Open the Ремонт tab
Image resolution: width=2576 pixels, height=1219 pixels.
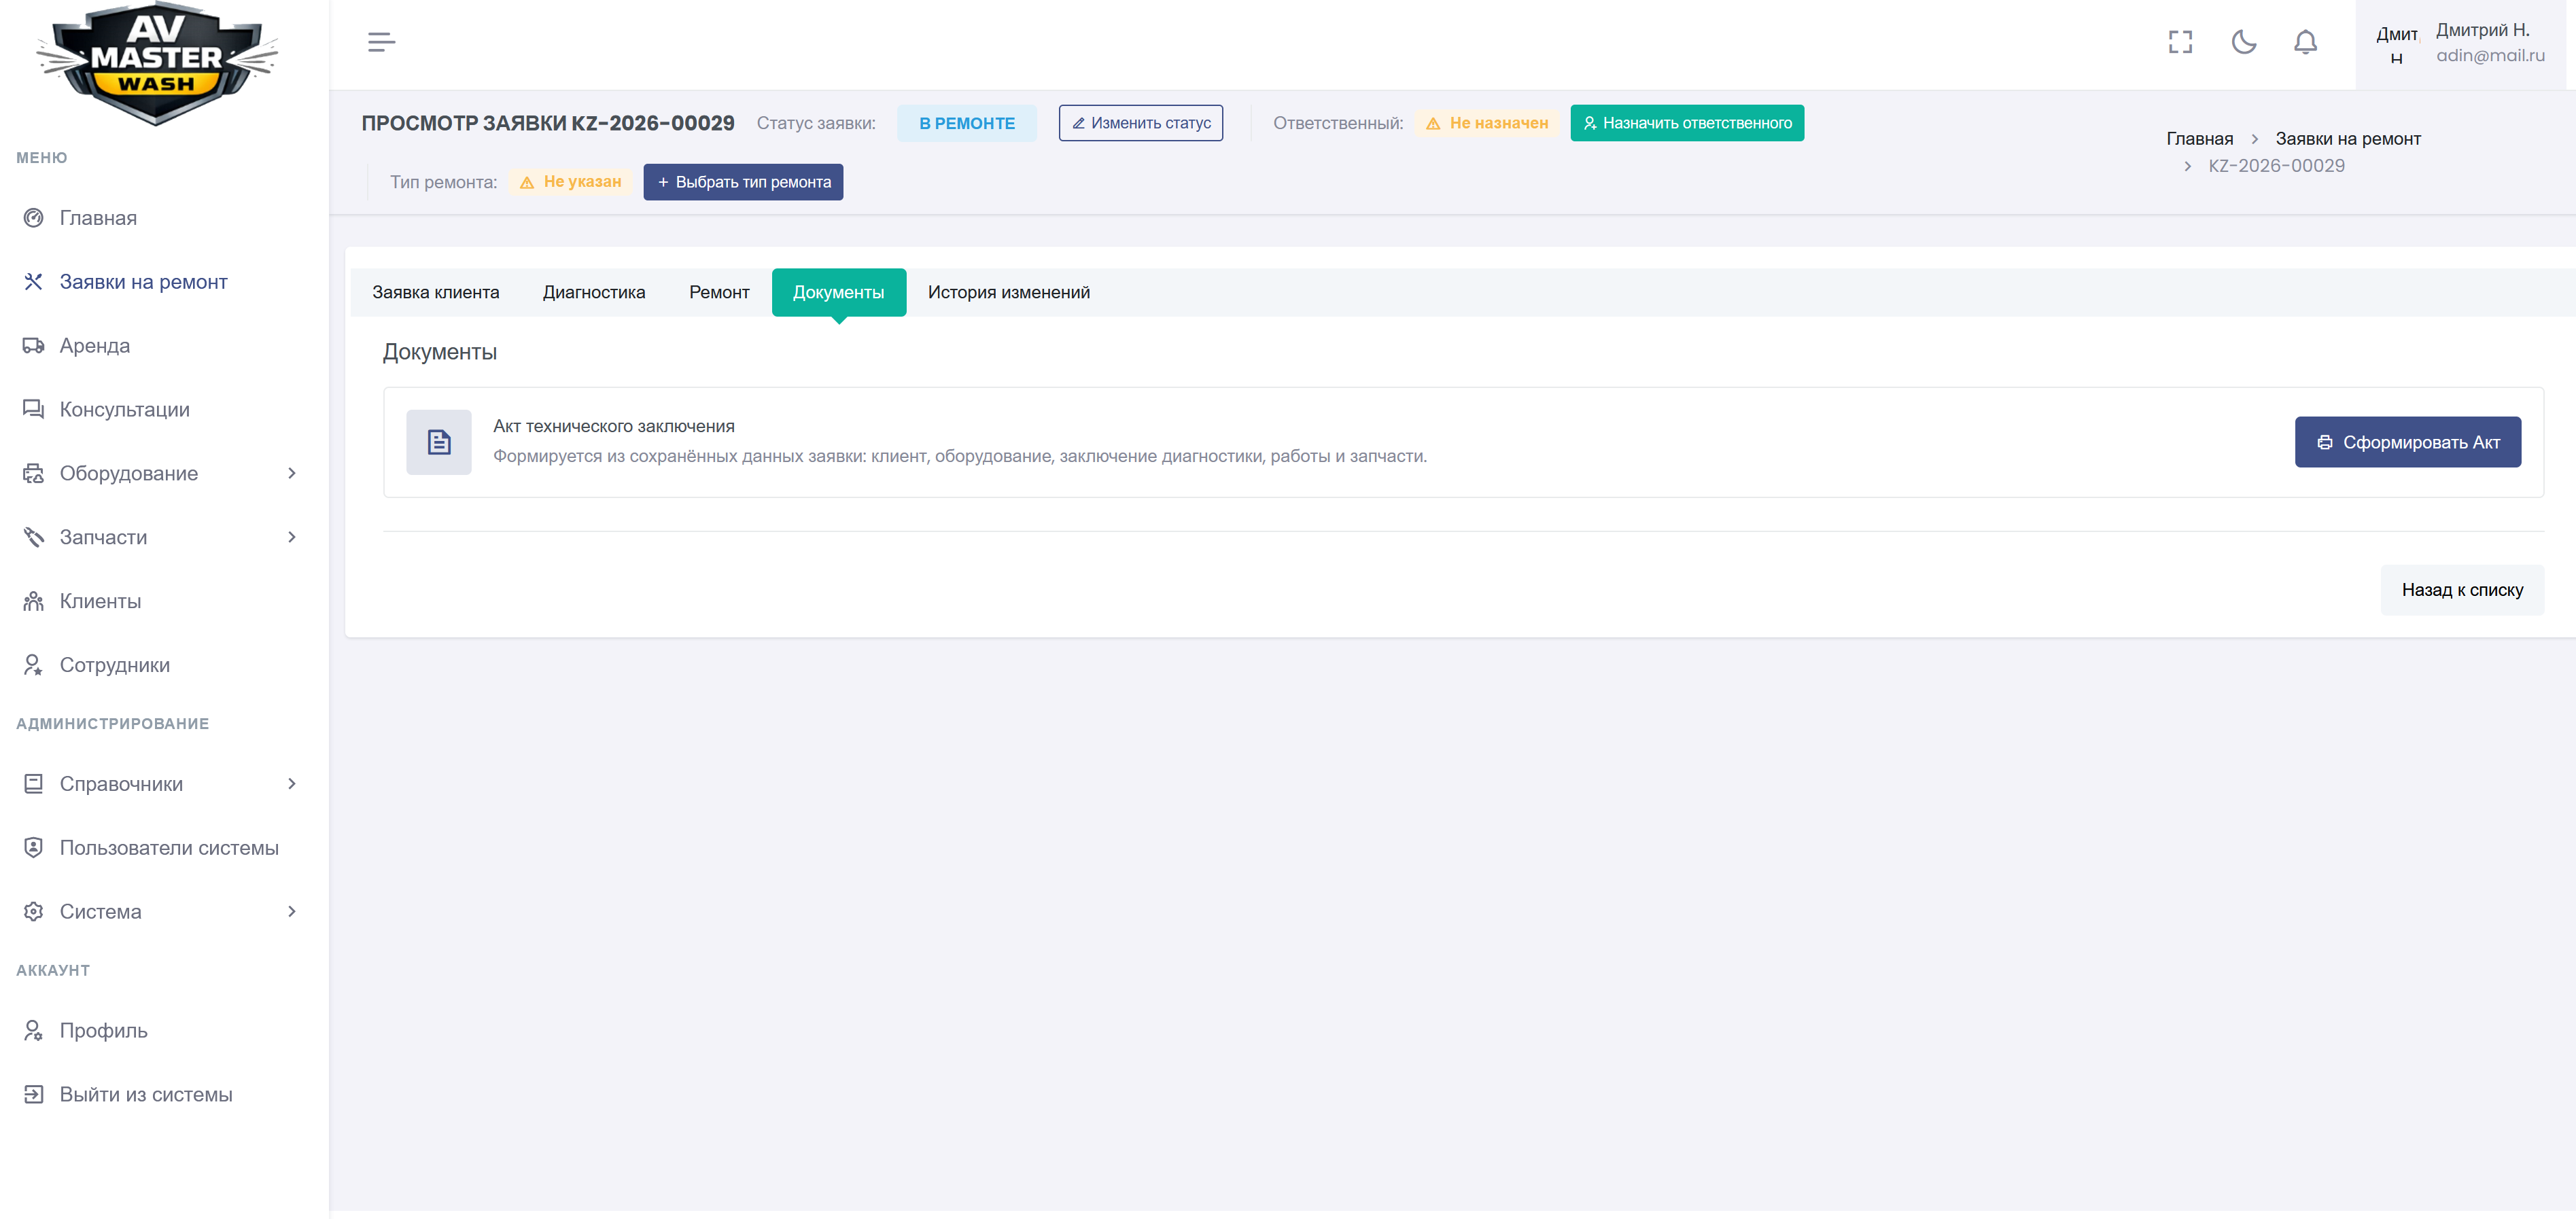point(719,293)
